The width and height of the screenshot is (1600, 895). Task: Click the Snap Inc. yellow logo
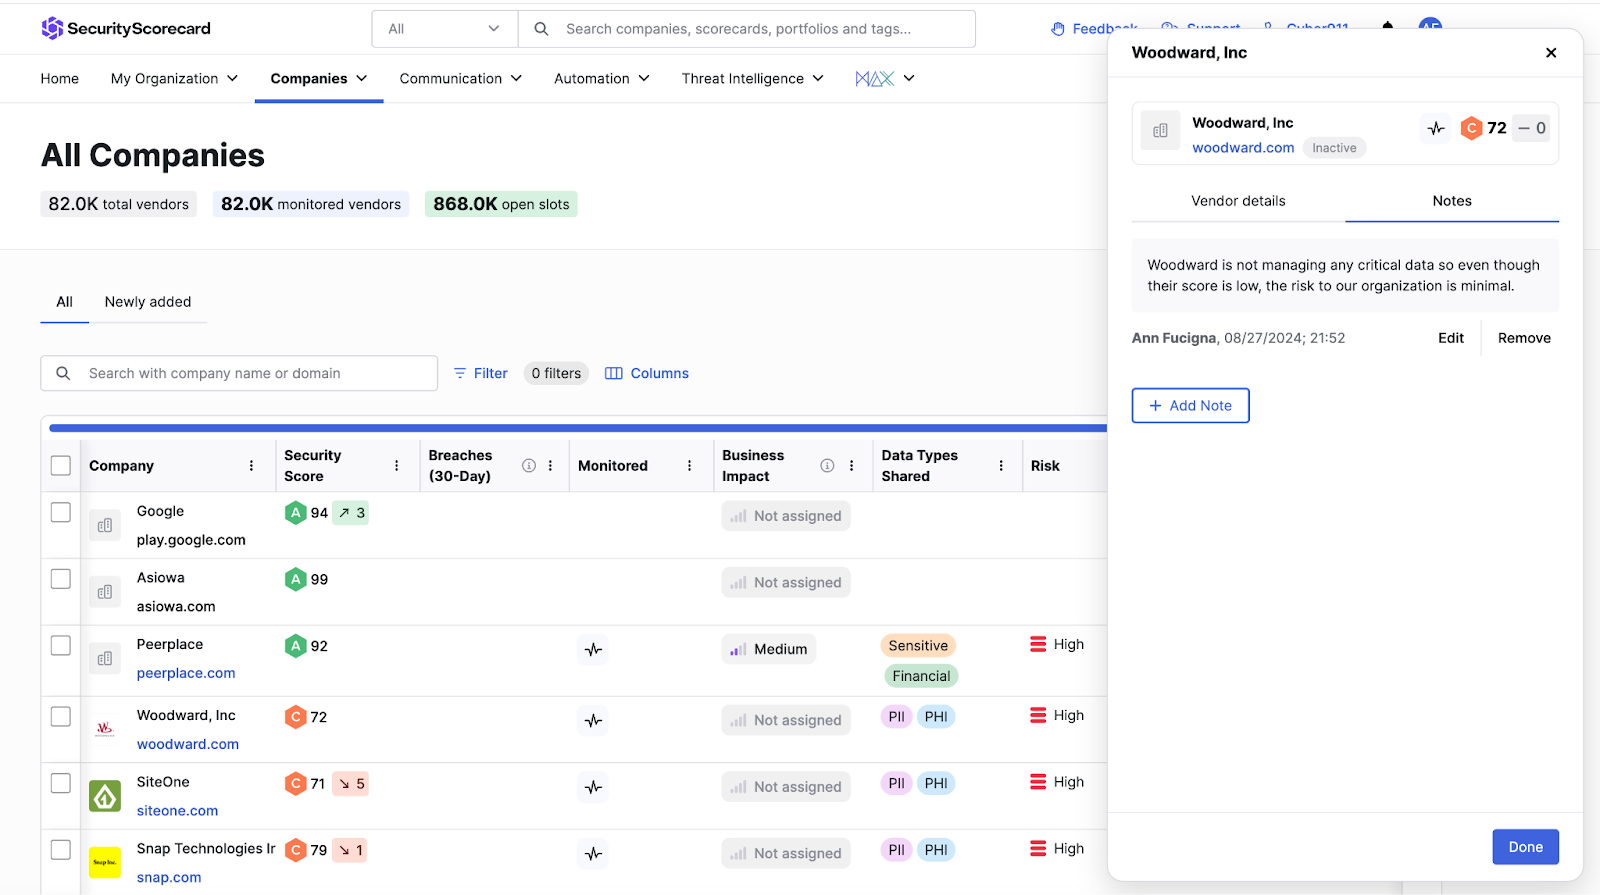point(105,862)
